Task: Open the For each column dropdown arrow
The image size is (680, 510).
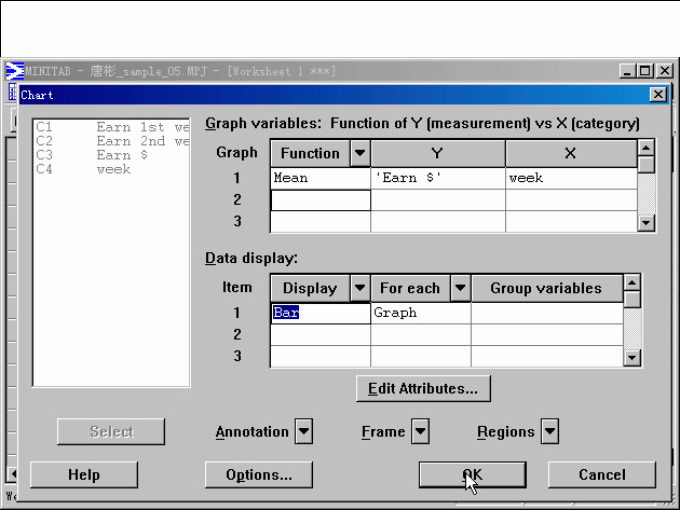Action: 460,288
